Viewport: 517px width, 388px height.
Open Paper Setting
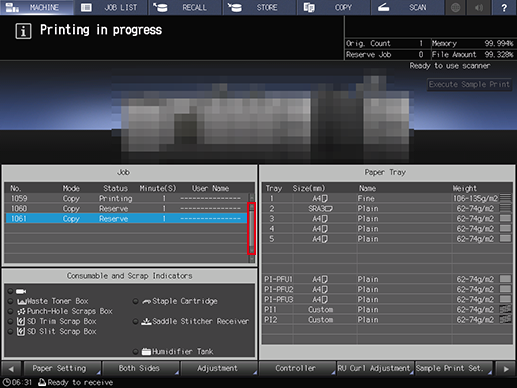(62, 368)
